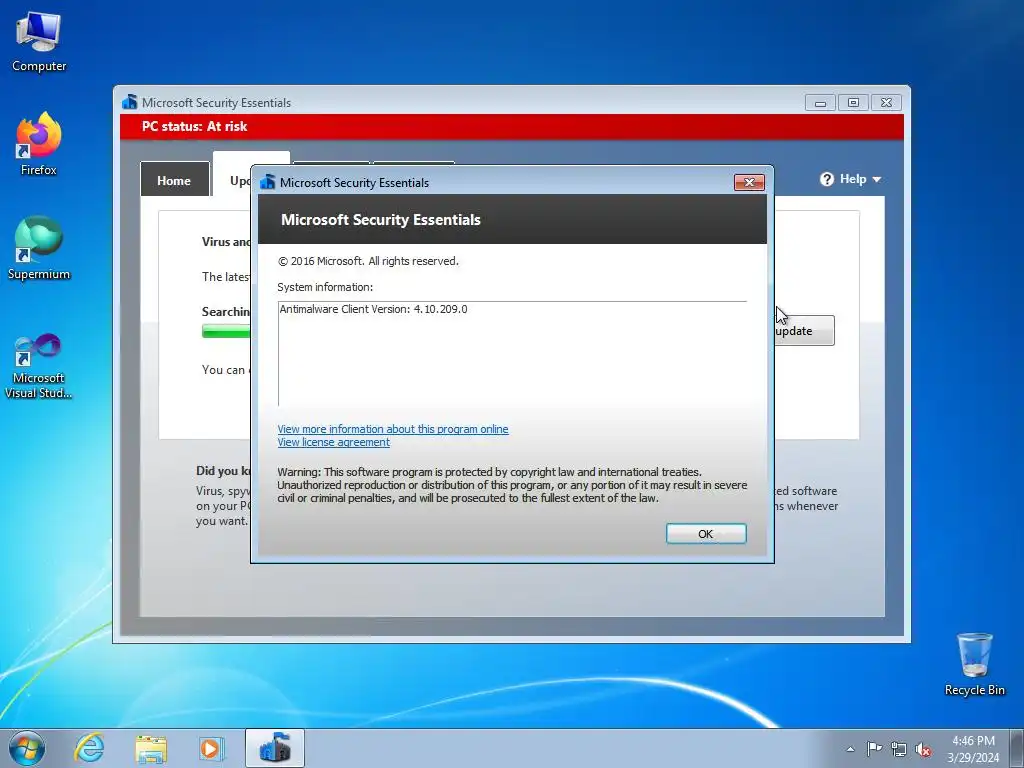The width and height of the screenshot is (1024, 768).
Task: Click the Microsoft Security Essentials dialog heading
Action: tap(381, 219)
